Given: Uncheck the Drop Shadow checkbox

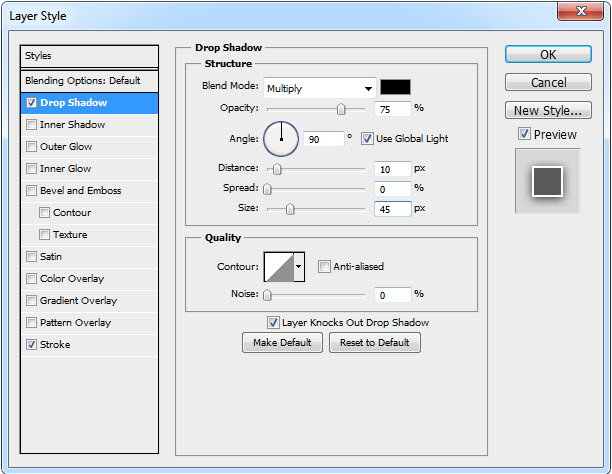Looking at the screenshot, I should 32,103.
